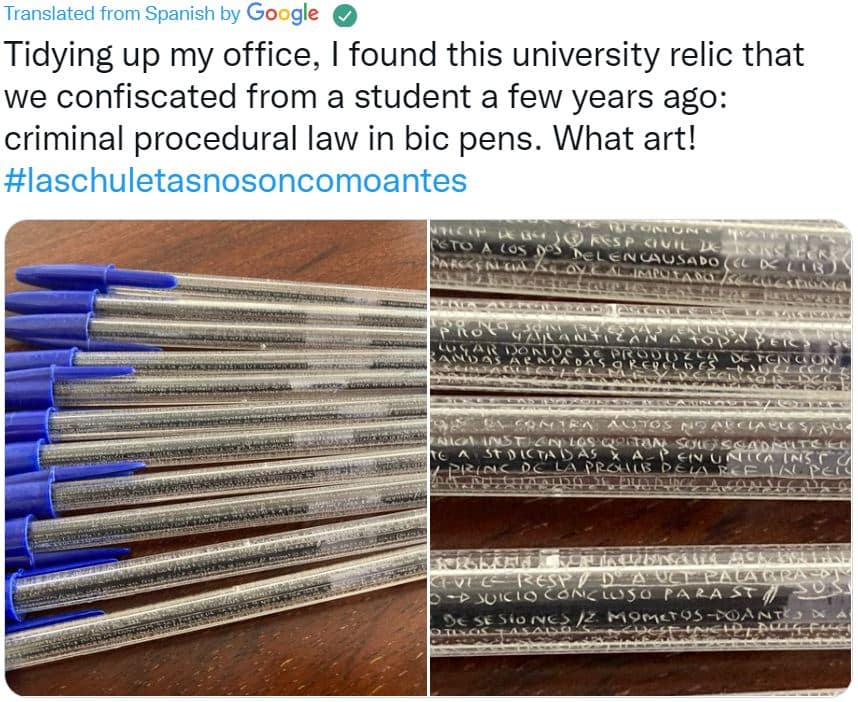Click the engraved 'RESP CIVIL' text

tap(640, 243)
